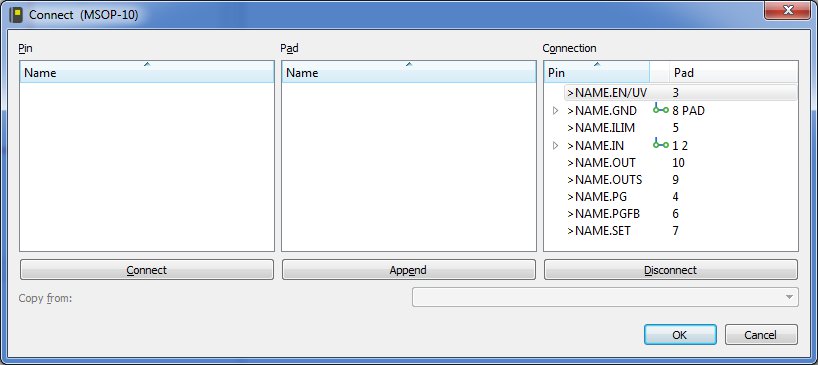
Task: Click pad value 7 in the SET row
Action: pyautogui.click(x=676, y=230)
